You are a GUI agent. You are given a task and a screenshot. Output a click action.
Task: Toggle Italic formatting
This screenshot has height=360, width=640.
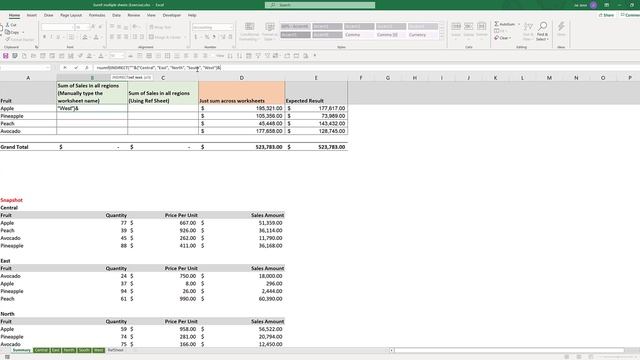[51, 37]
